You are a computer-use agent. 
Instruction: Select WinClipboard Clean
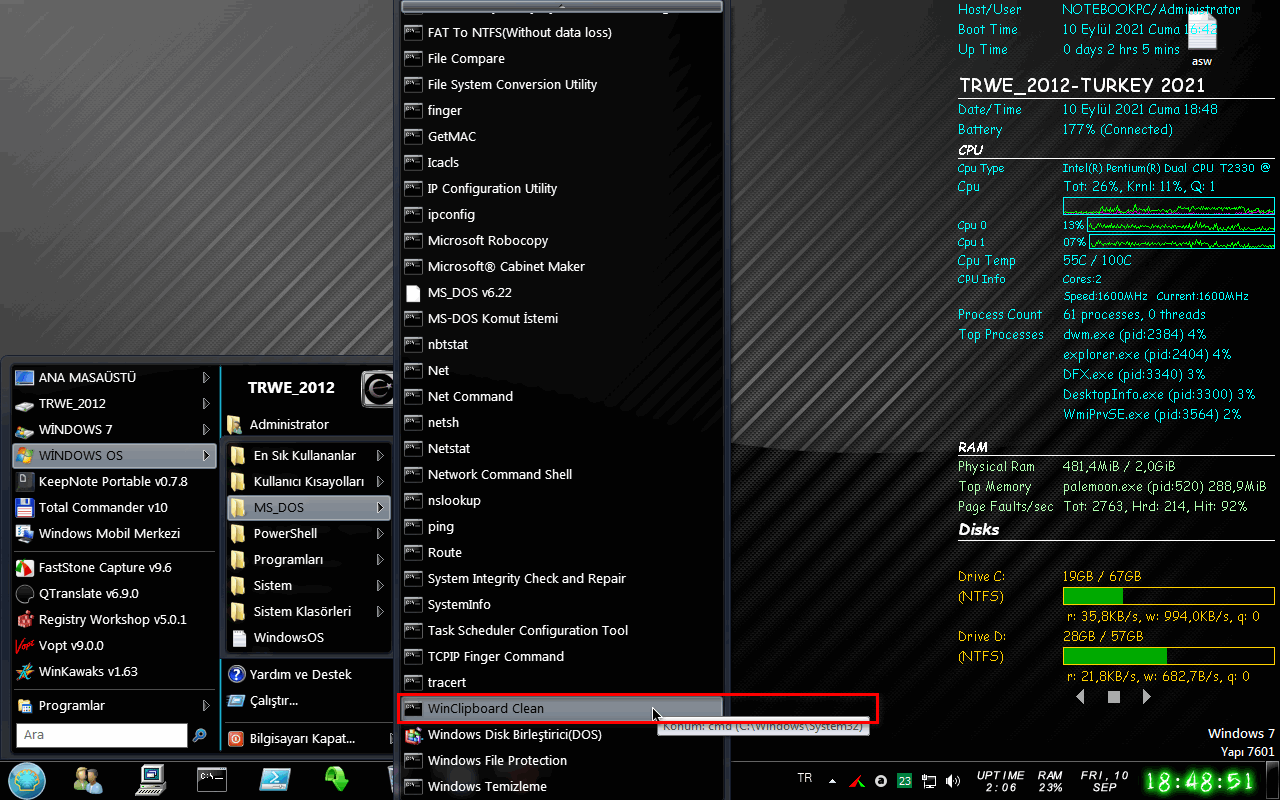coord(561,708)
